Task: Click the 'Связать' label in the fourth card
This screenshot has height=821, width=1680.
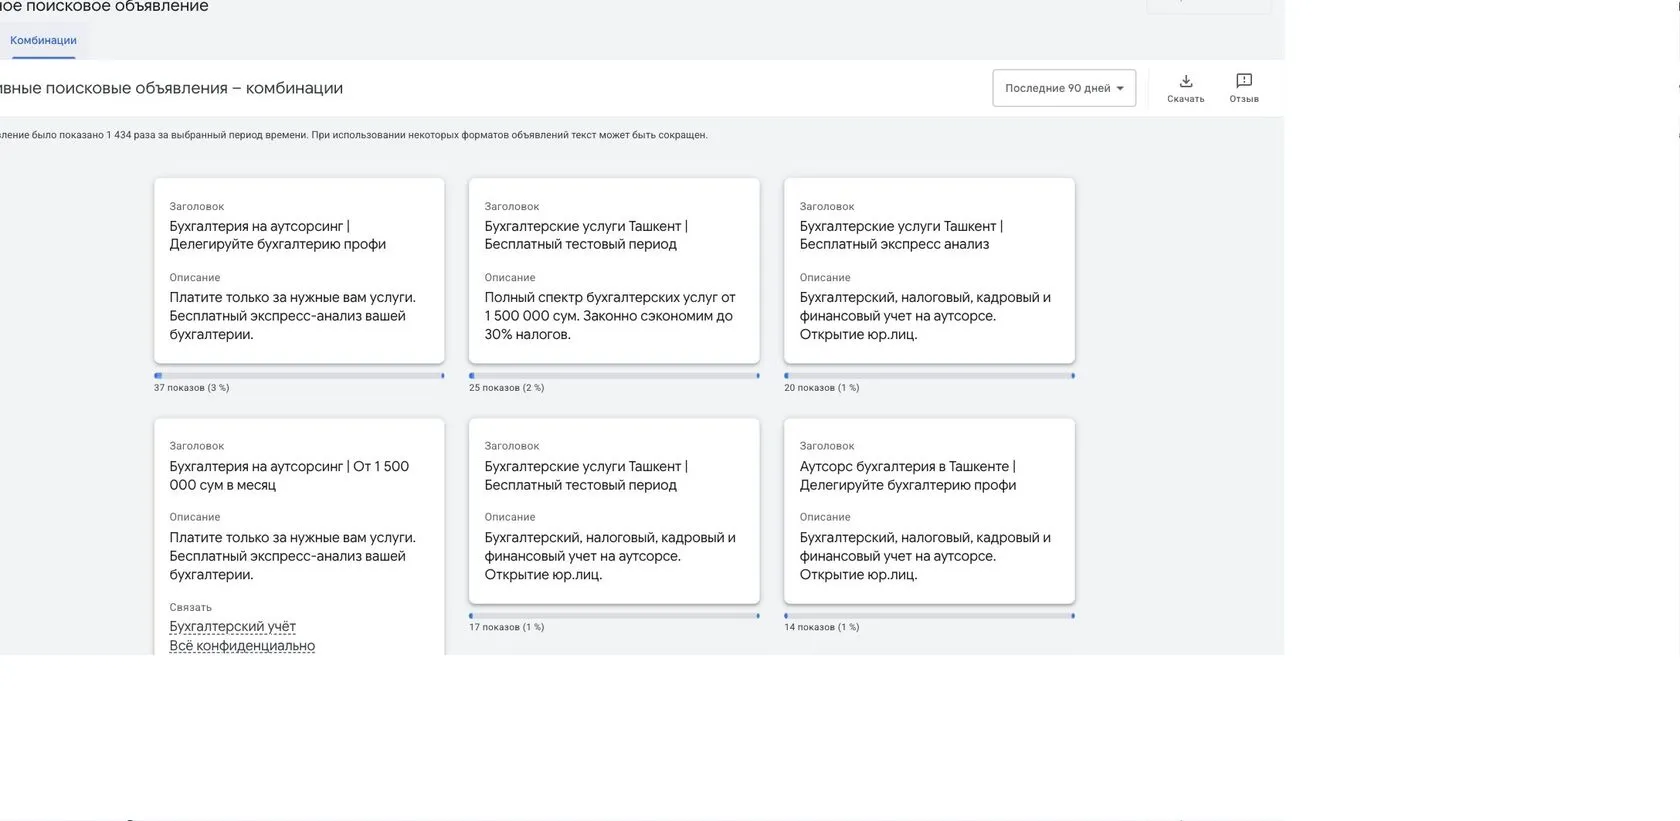Action: (190, 607)
